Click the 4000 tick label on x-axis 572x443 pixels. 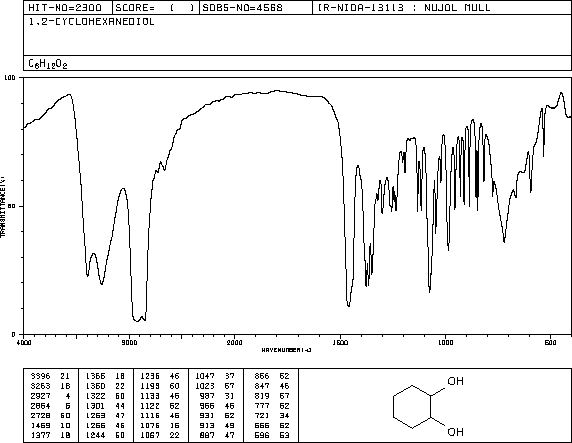coord(24,342)
